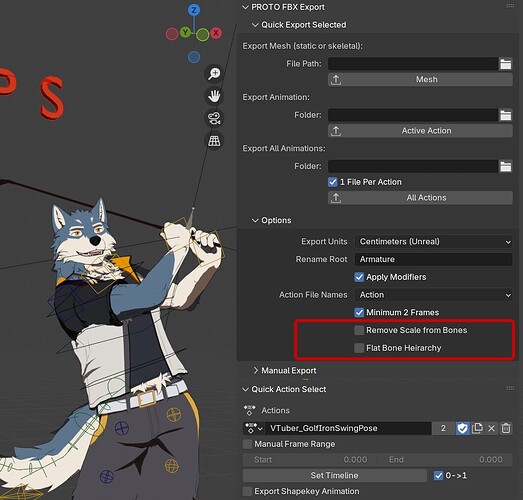523x500 pixels.
Task: Click the All Actions export button
Action: coord(420,198)
